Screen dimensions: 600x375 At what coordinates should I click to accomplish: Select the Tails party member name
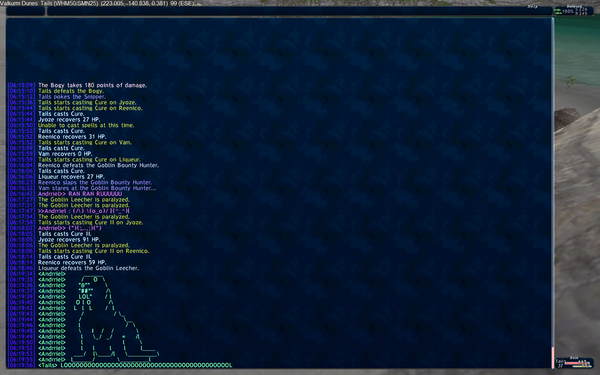[560, 362]
